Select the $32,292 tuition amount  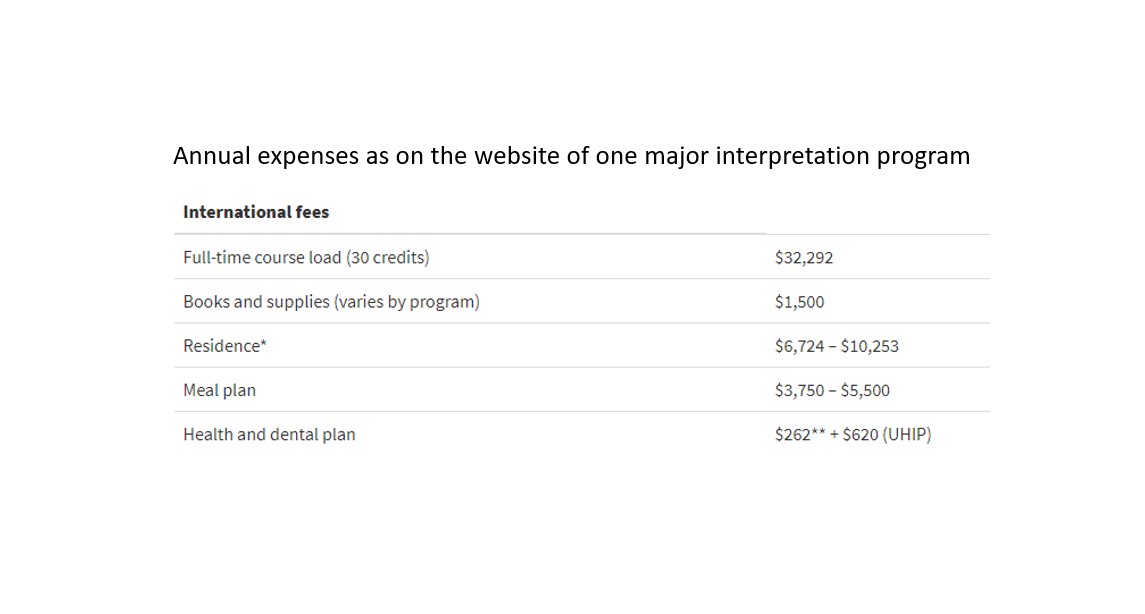click(803, 258)
